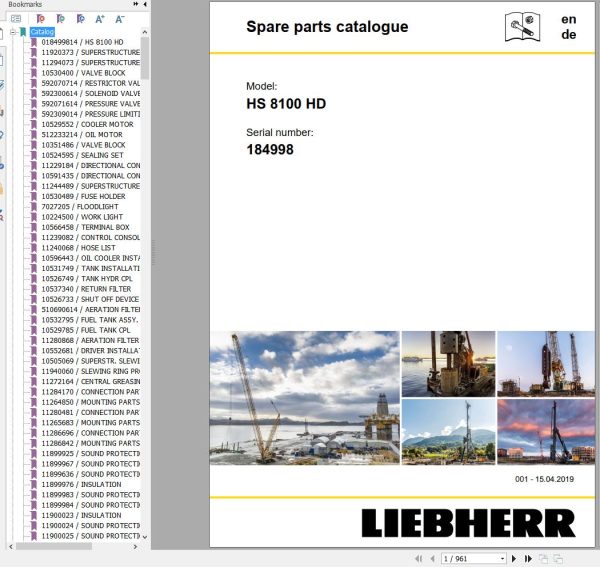This screenshot has height=567, width=600.
Task: Open bookmark 018499814 / HS 8100 HD
Action: tap(82, 42)
